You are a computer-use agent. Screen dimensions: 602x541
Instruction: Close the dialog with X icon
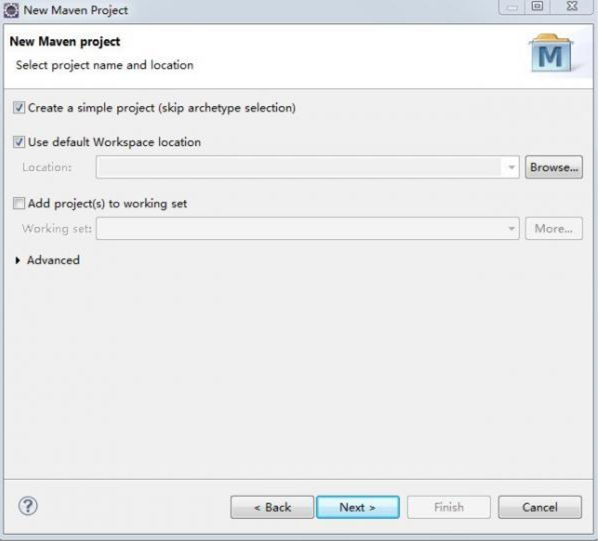pos(572,7)
